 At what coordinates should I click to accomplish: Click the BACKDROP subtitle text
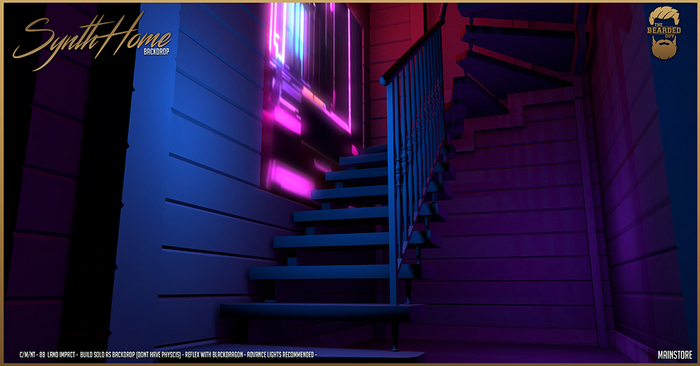[x=156, y=52]
